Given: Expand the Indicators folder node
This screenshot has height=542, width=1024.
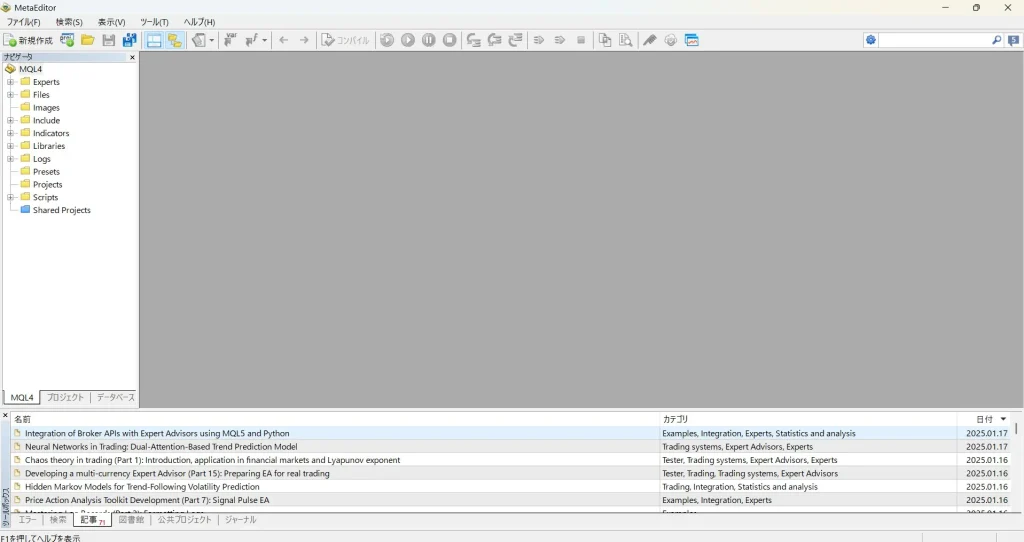Looking at the screenshot, I should click(x=10, y=133).
